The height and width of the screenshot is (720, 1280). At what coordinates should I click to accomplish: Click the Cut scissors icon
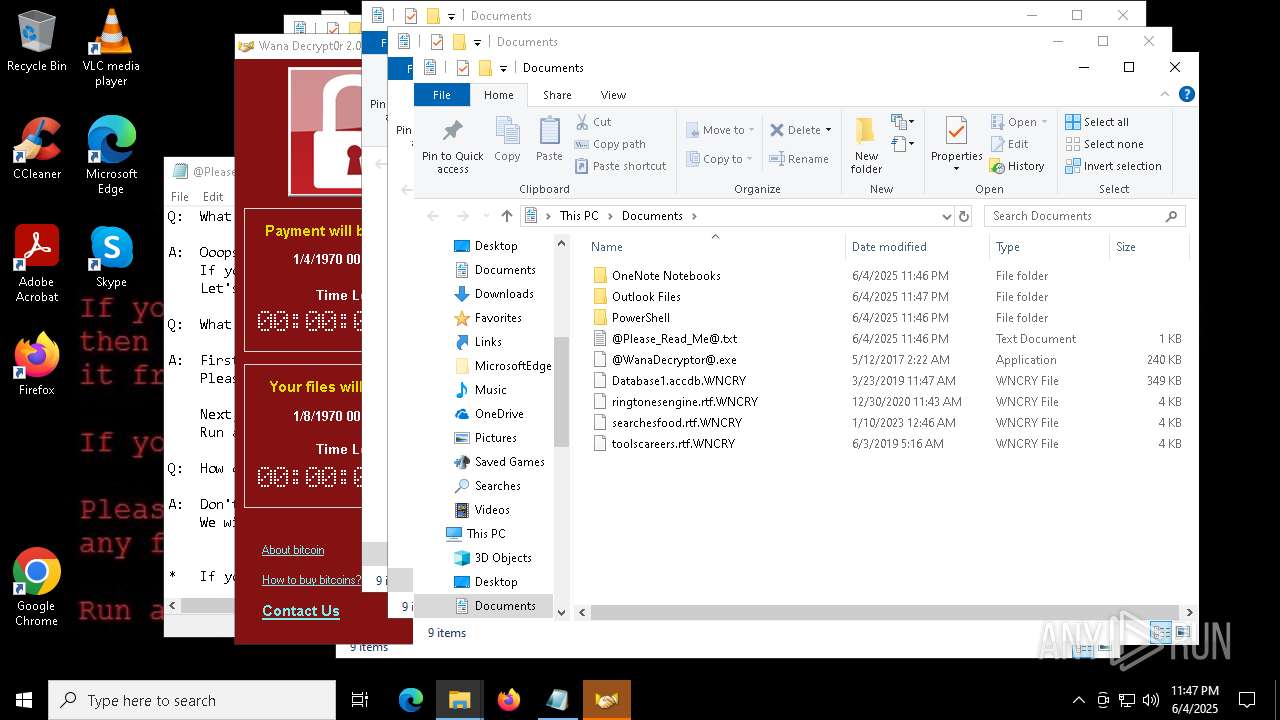(582, 122)
